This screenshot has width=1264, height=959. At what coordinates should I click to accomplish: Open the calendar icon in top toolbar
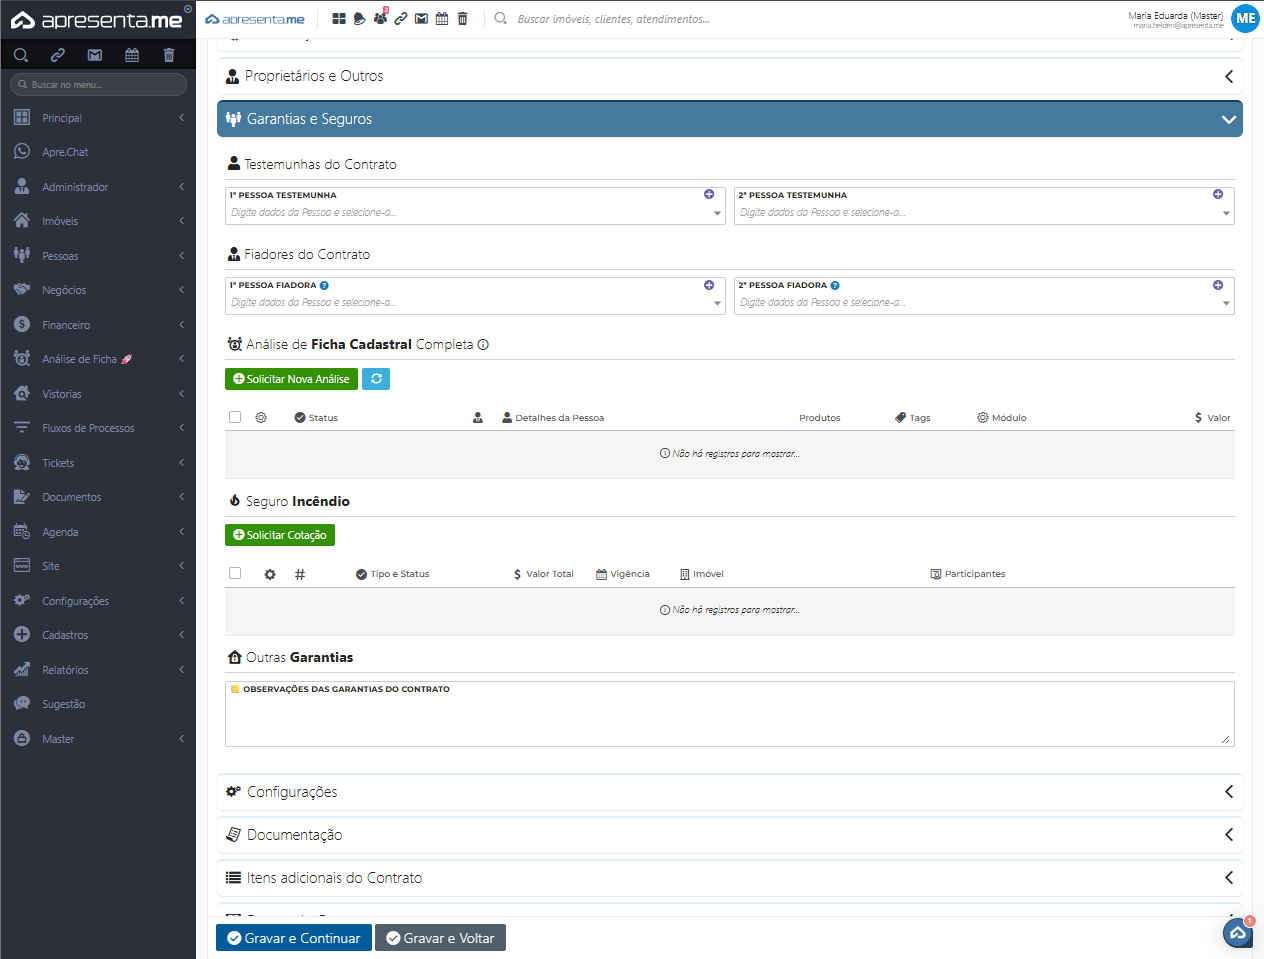coord(442,19)
